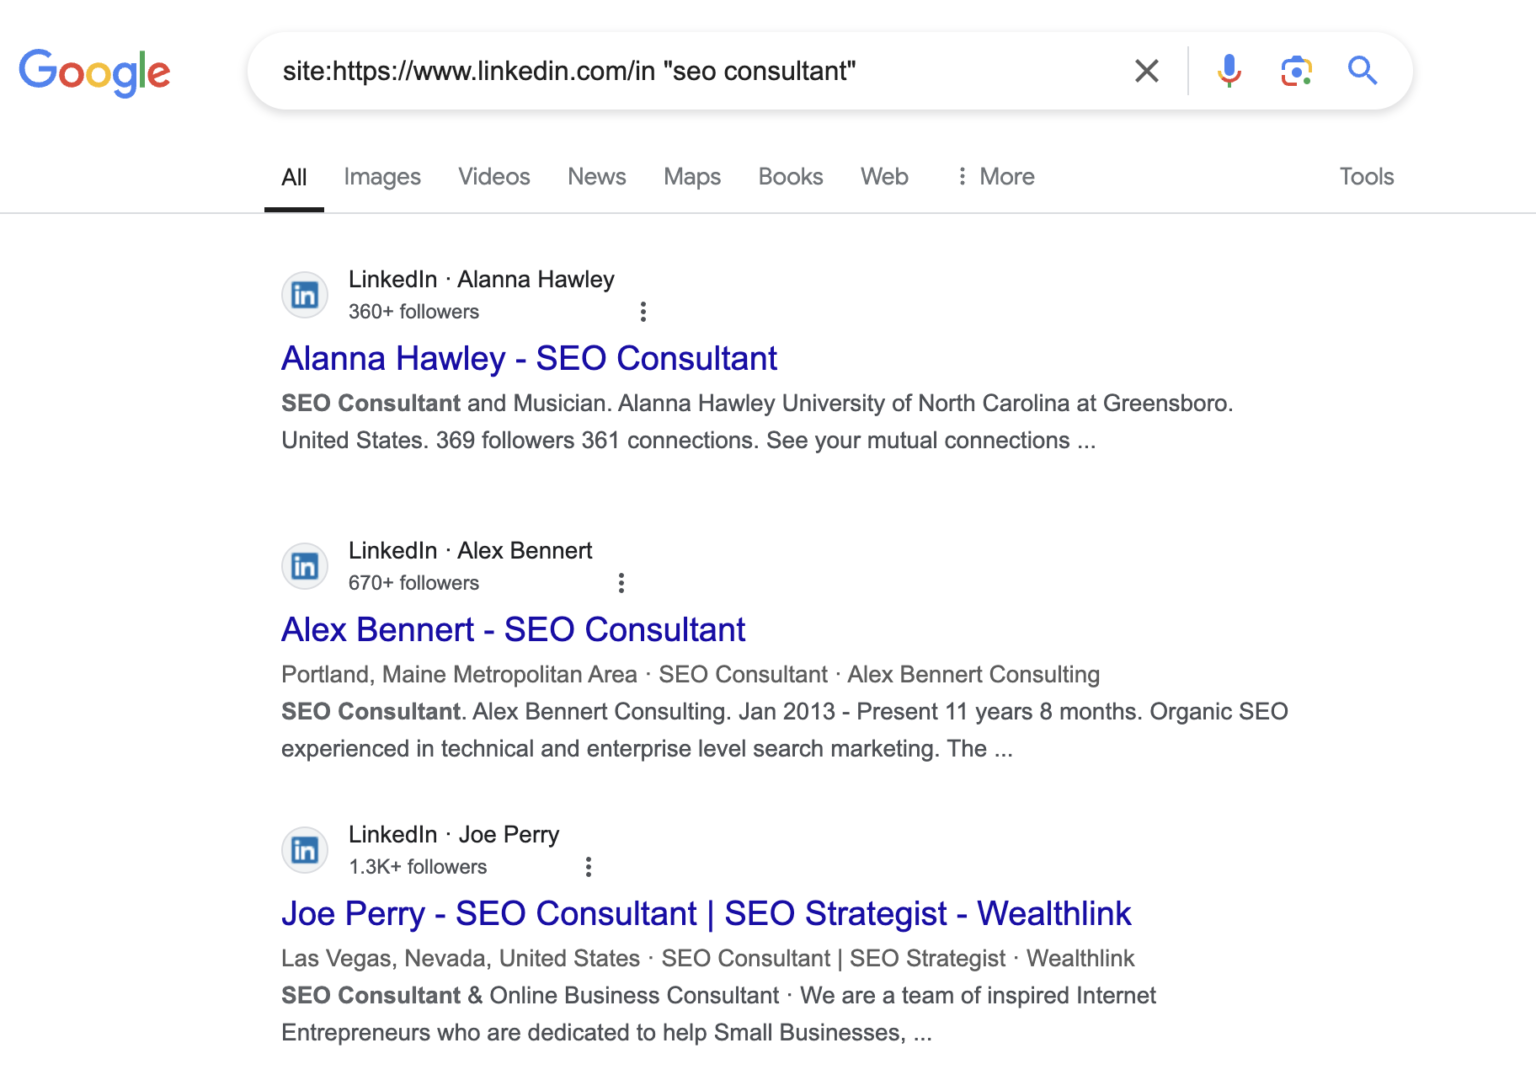1536x1075 pixels.
Task: Start a voice search using the microphone icon
Action: 1228,70
